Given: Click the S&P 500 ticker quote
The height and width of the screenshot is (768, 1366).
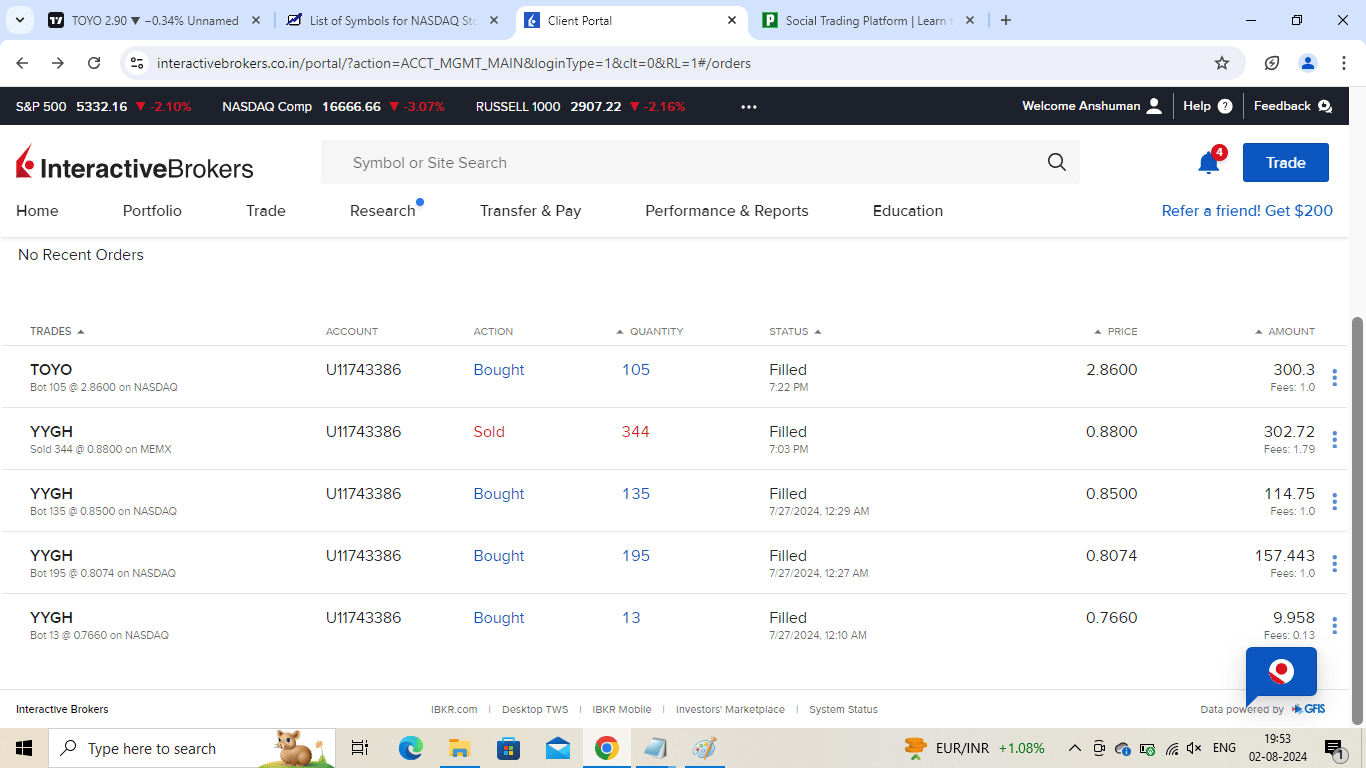Looking at the screenshot, I should (103, 106).
